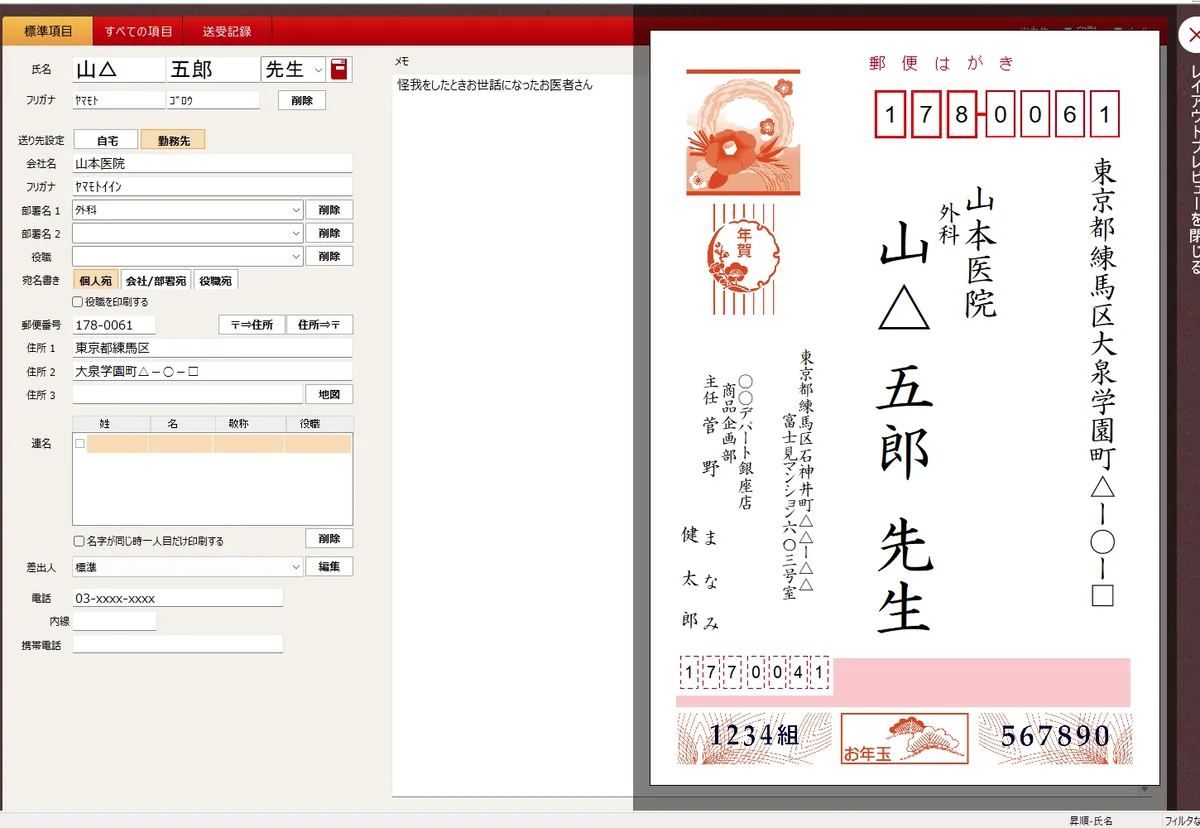
Task: Click 削除 in the 役職 row
Action: point(329,256)
